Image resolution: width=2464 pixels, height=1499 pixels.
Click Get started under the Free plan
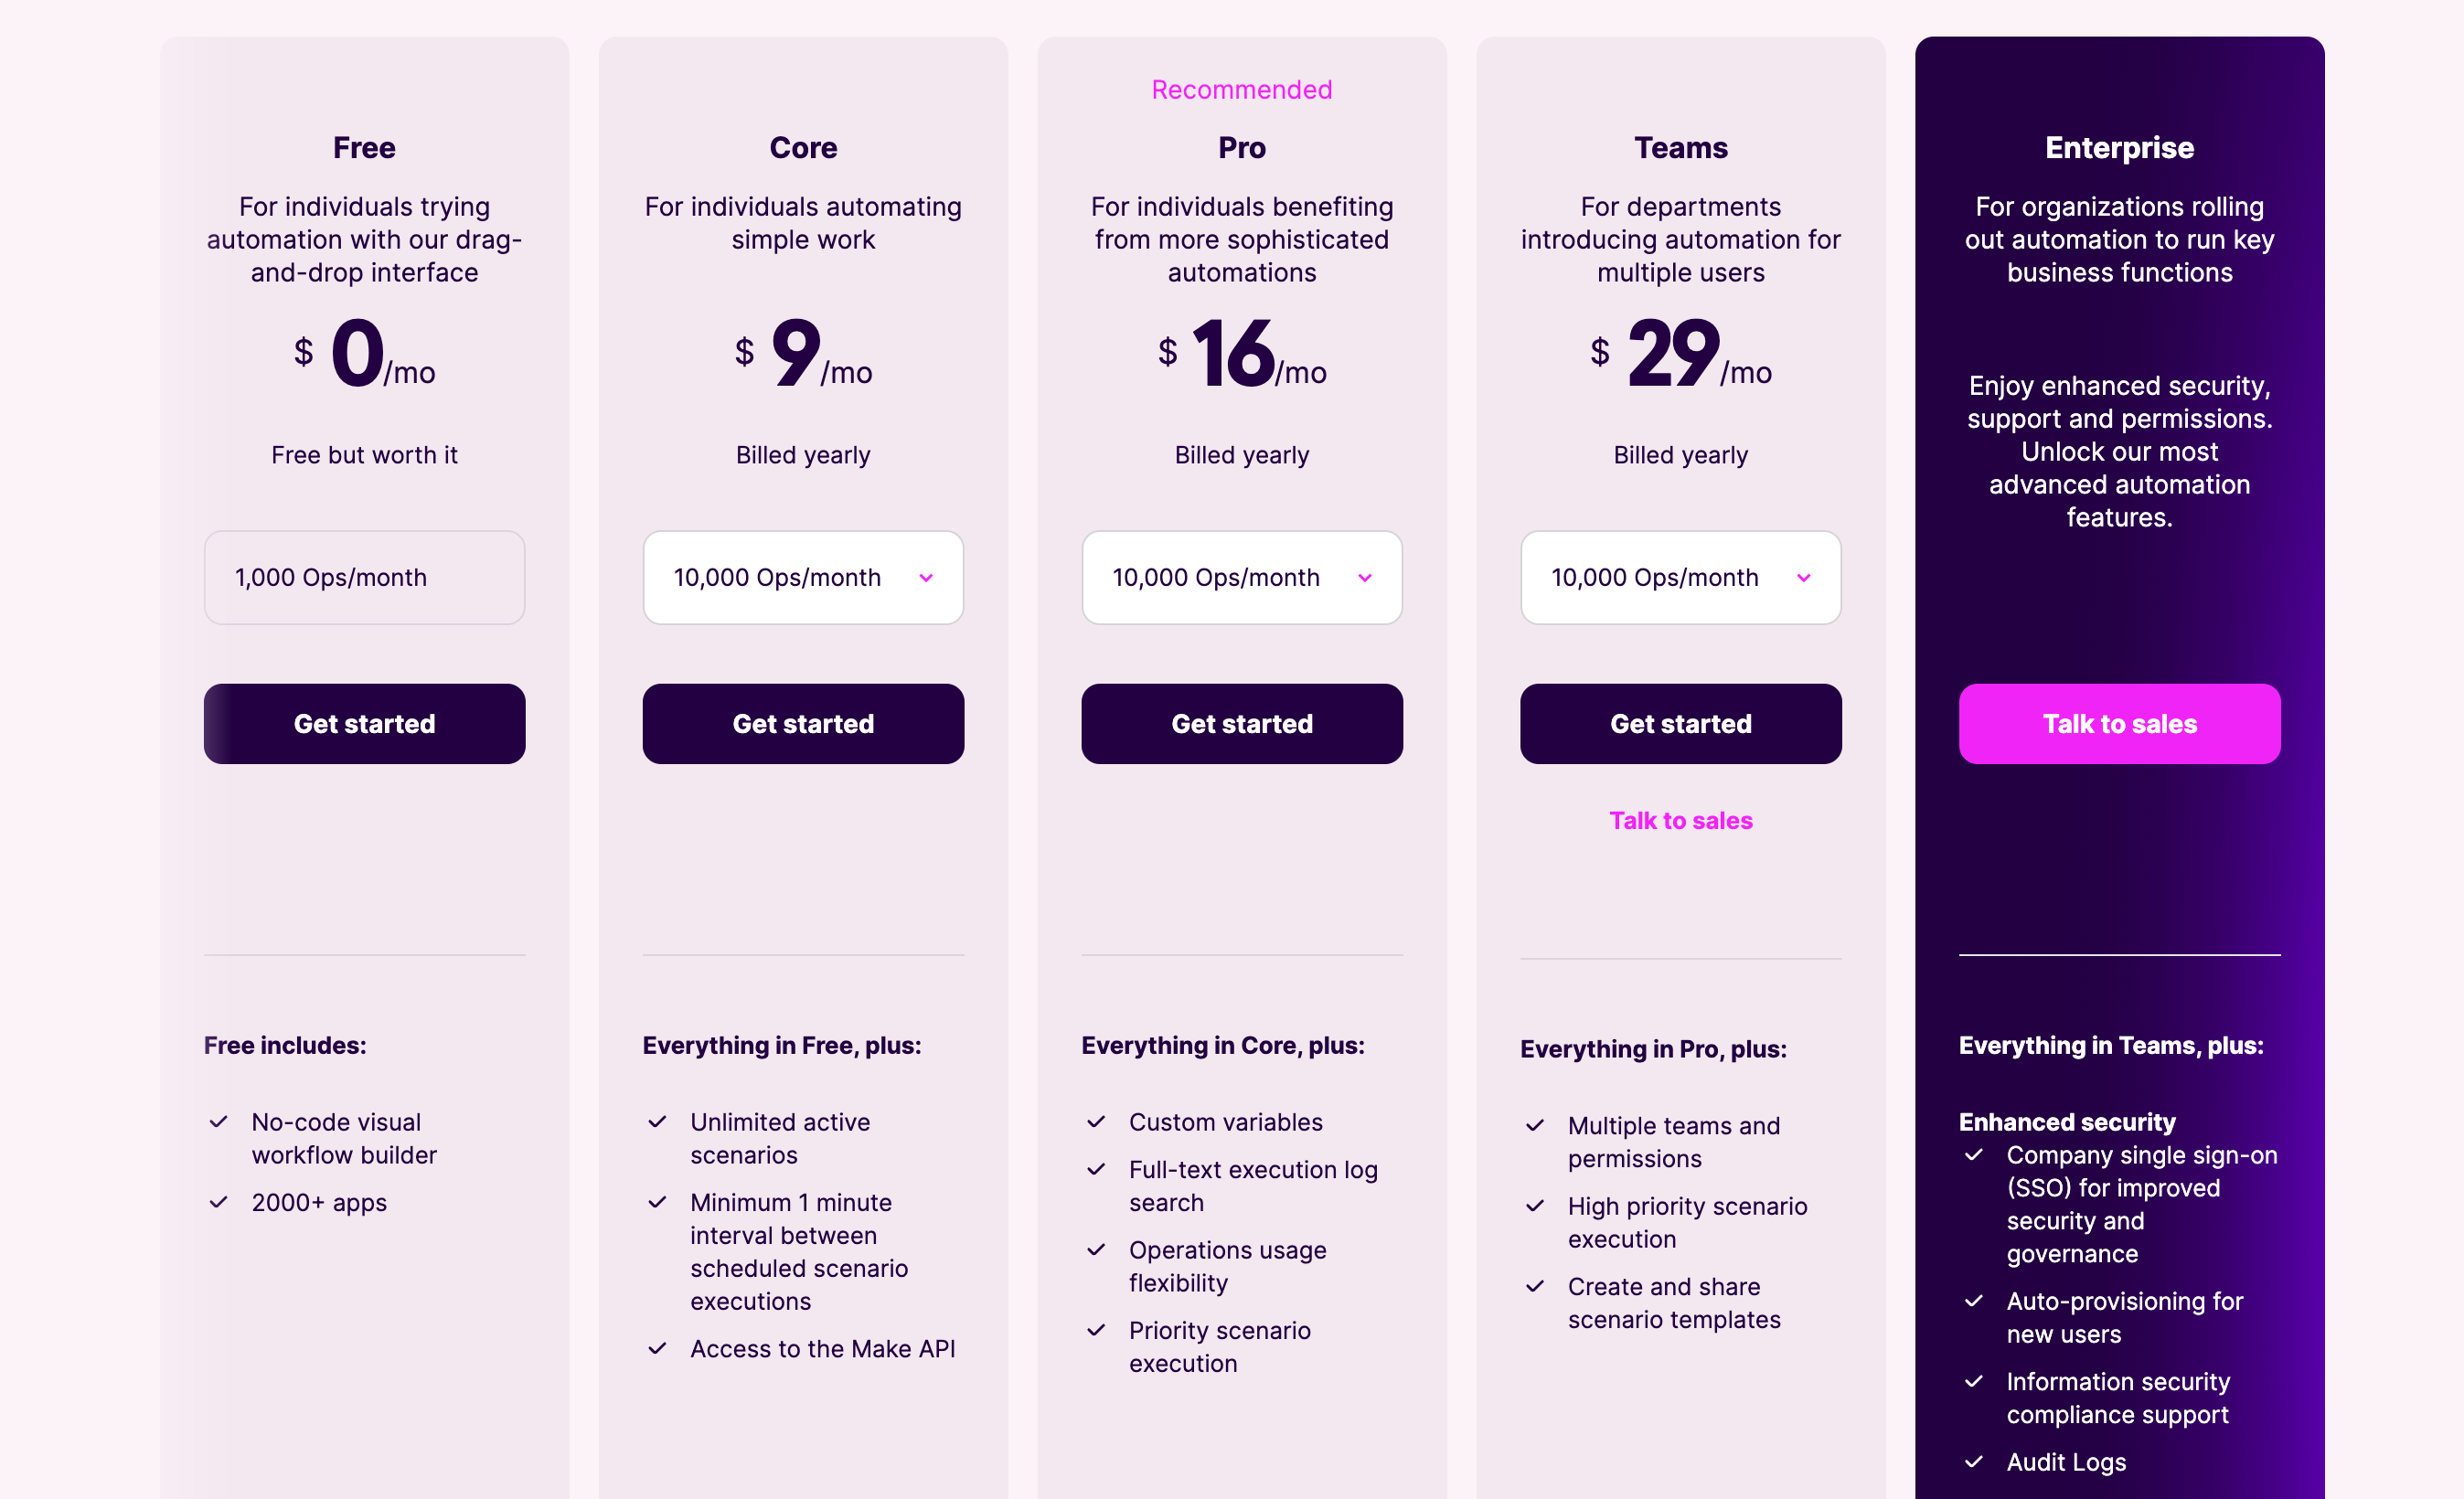point(364,723)
